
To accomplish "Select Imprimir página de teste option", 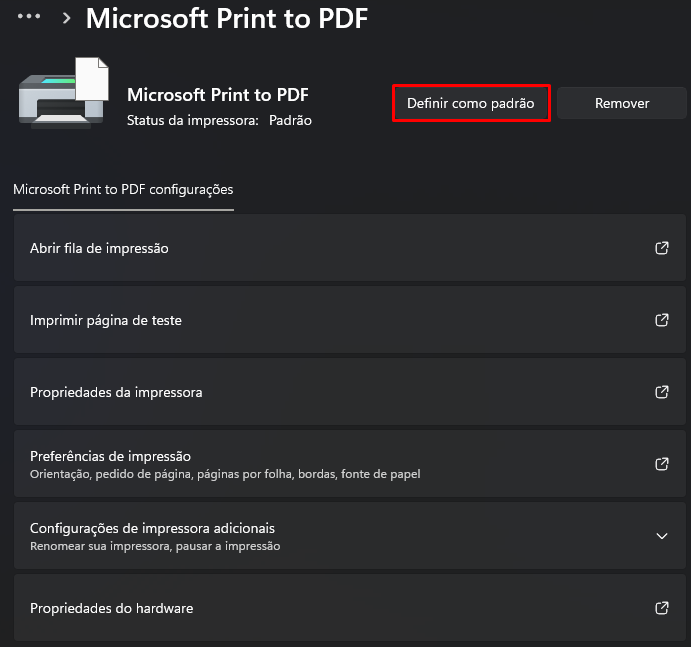I will [106, 320].
